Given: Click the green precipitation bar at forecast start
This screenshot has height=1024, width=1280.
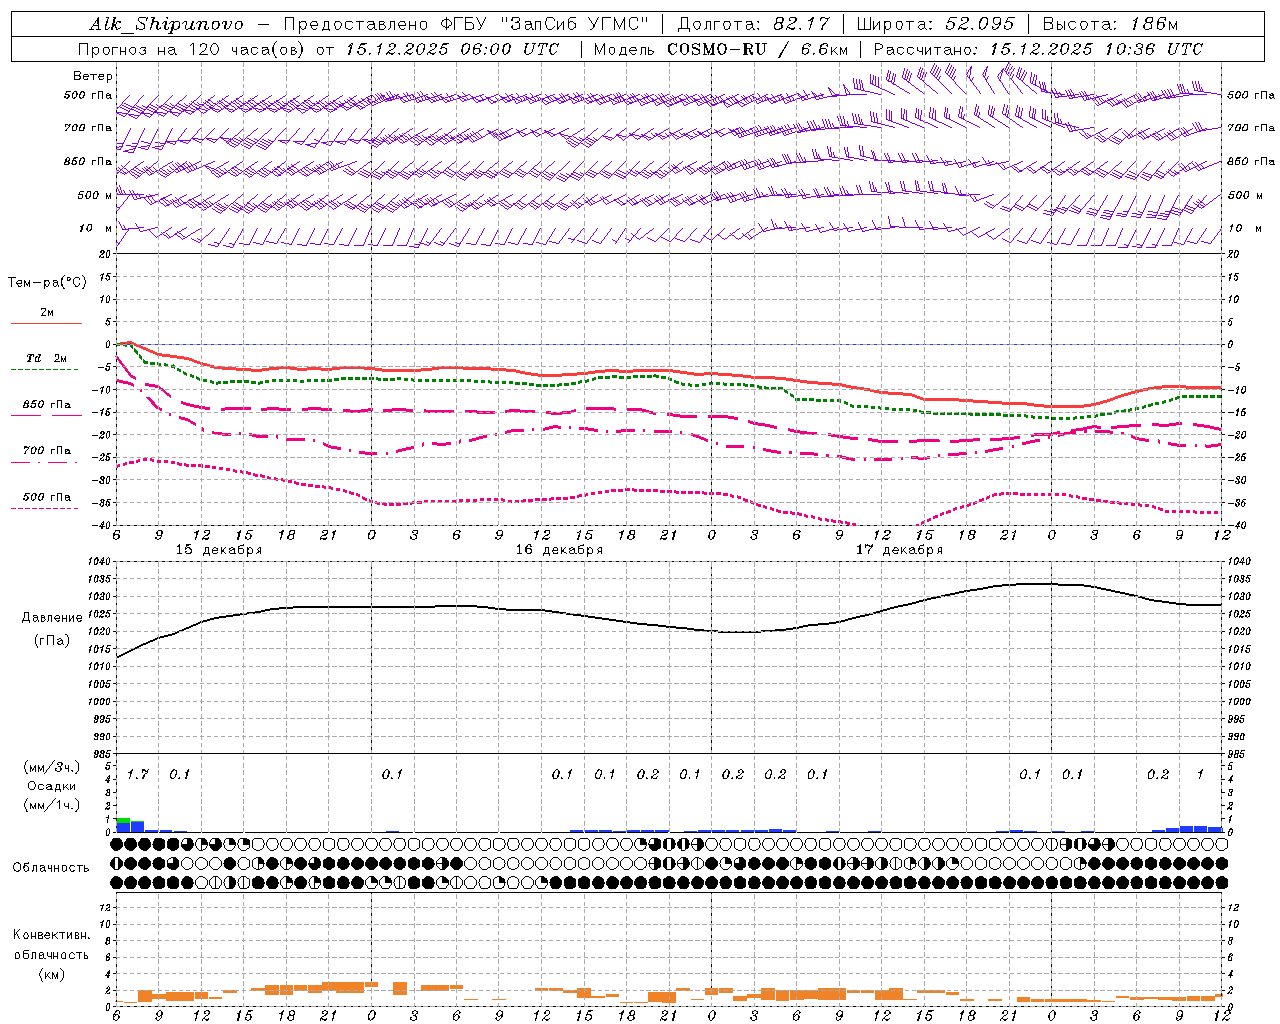Looking at the screenshot, I should click(x=123, y=820).
